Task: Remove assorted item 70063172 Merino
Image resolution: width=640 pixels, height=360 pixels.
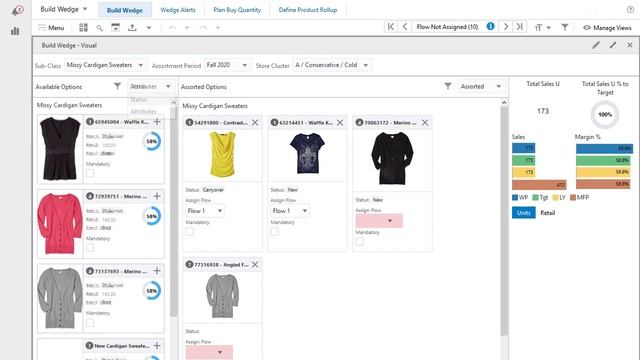Action: pyautogui.click(x=425, y=122)
